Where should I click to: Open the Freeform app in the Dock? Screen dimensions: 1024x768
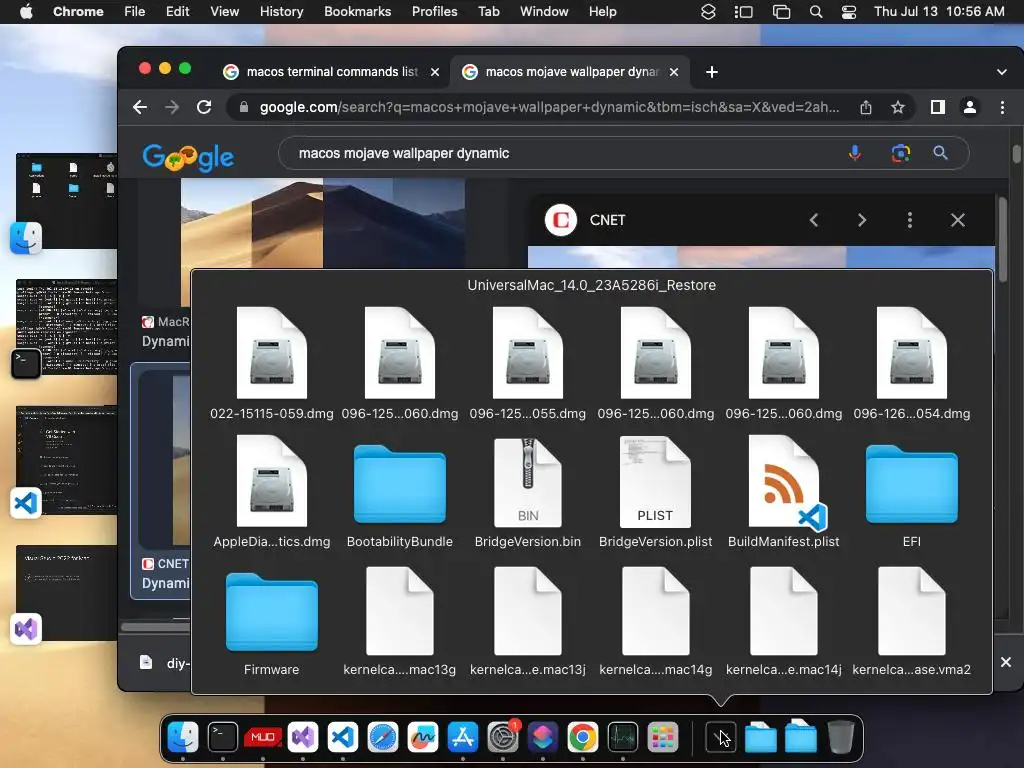pos(423,737)
